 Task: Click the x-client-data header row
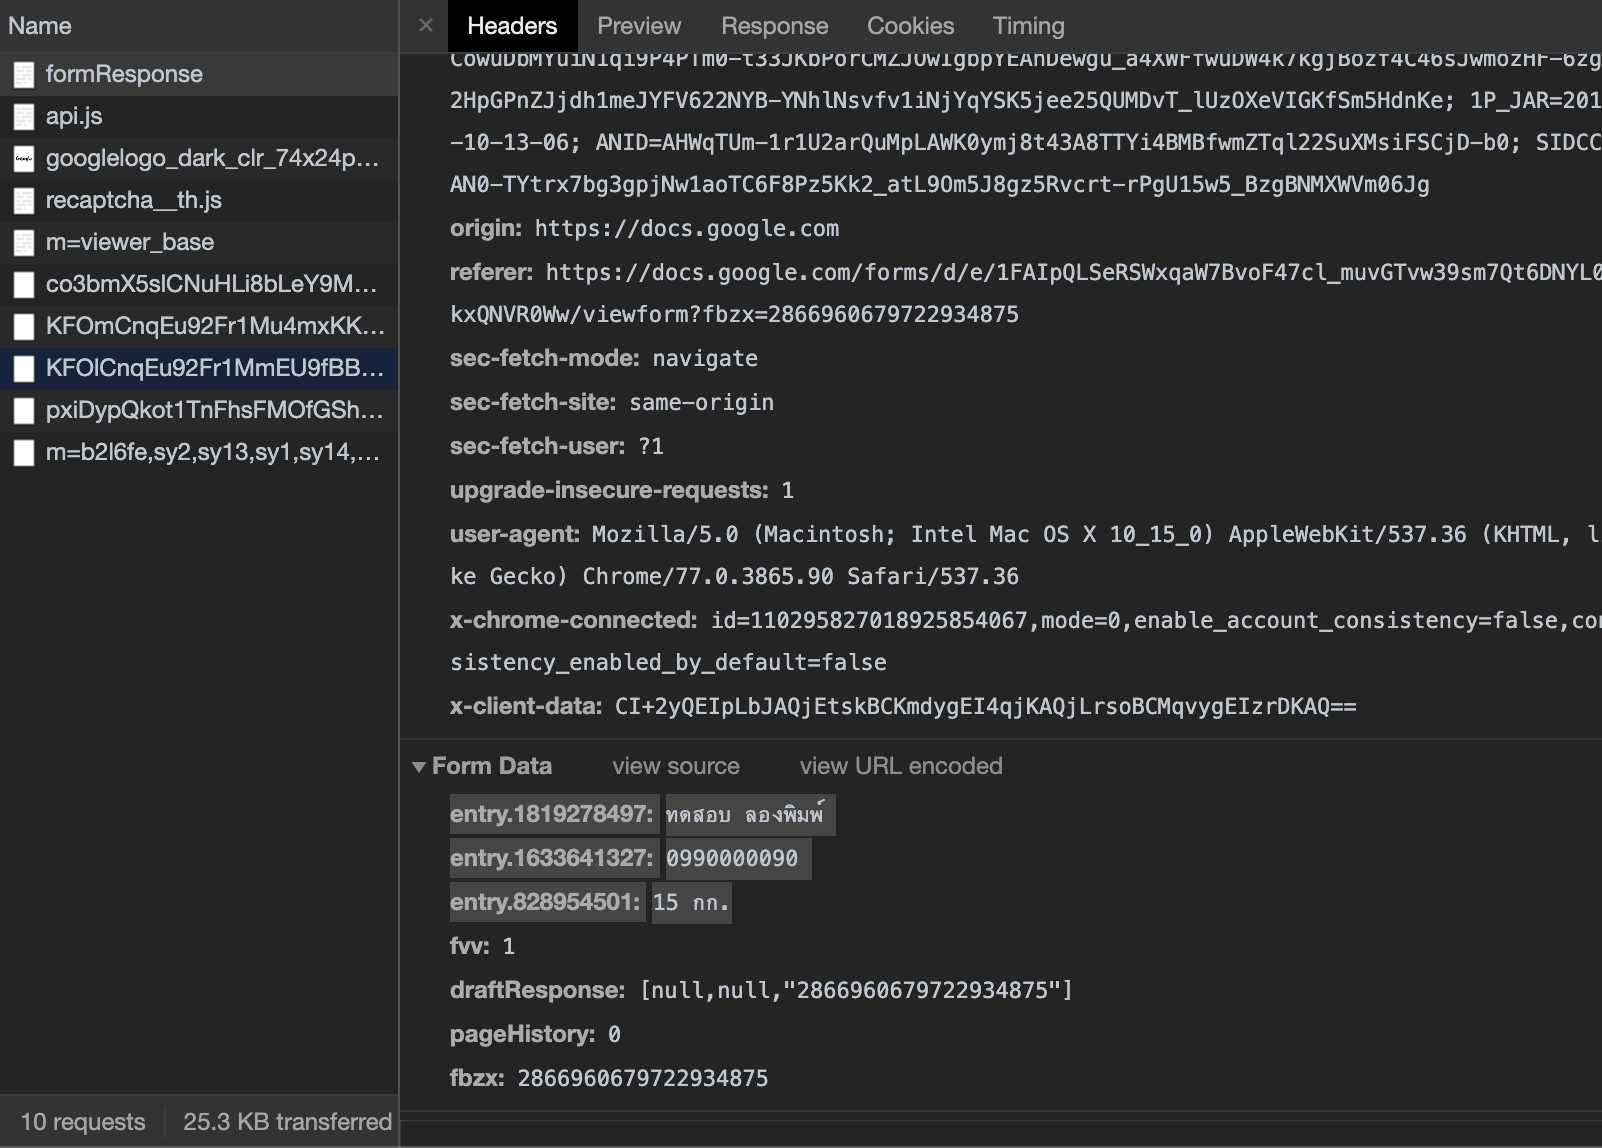tap(903, 706)
